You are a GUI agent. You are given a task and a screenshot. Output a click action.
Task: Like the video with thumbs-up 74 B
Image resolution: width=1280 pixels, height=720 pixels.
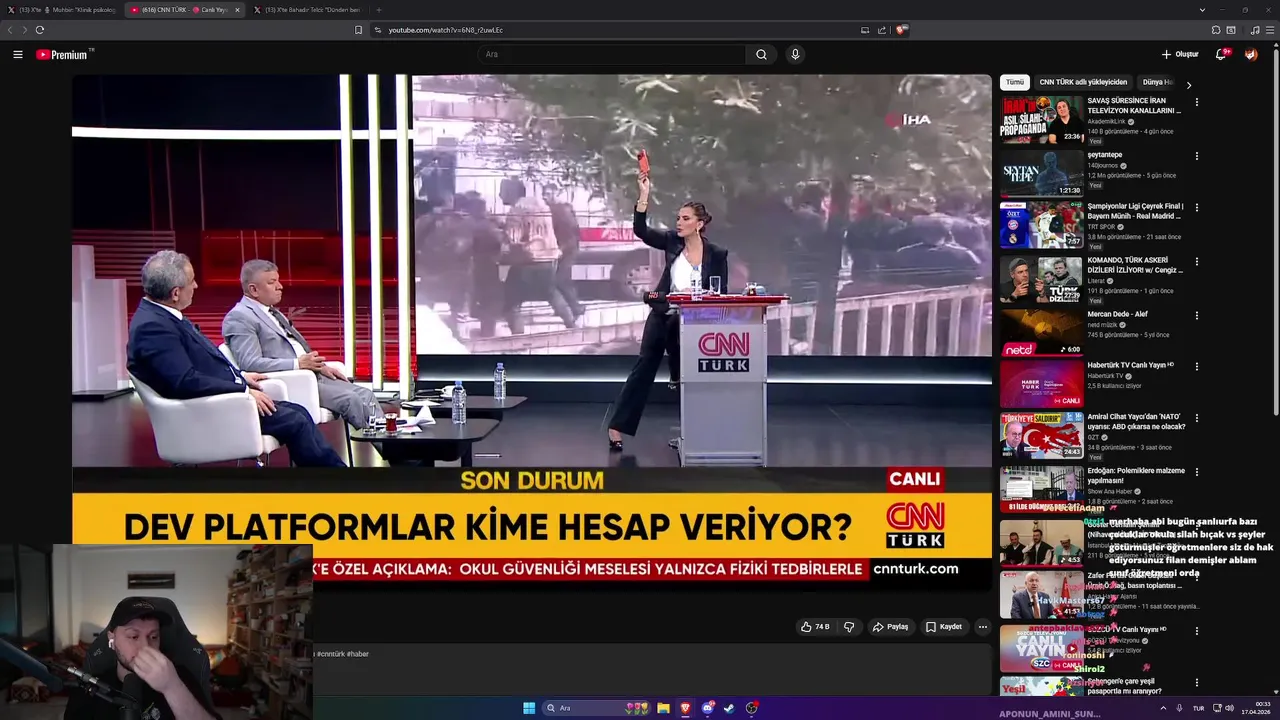(815, 627)
